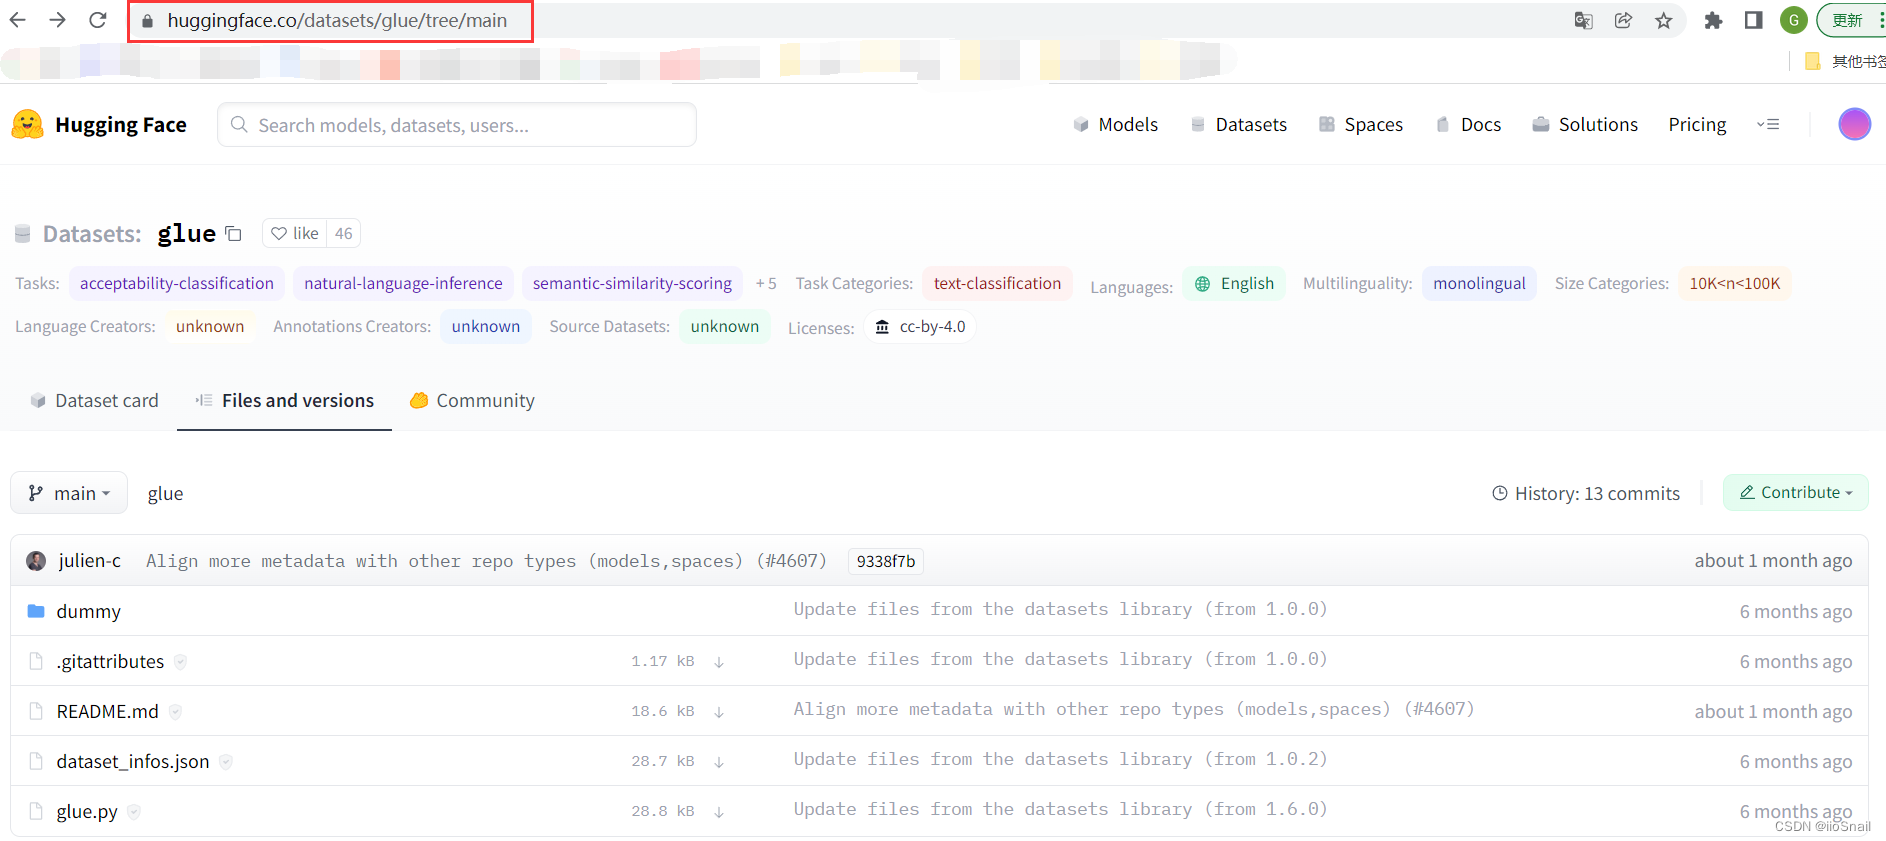Open the dummy folder icon

click(x=36, y=610)
